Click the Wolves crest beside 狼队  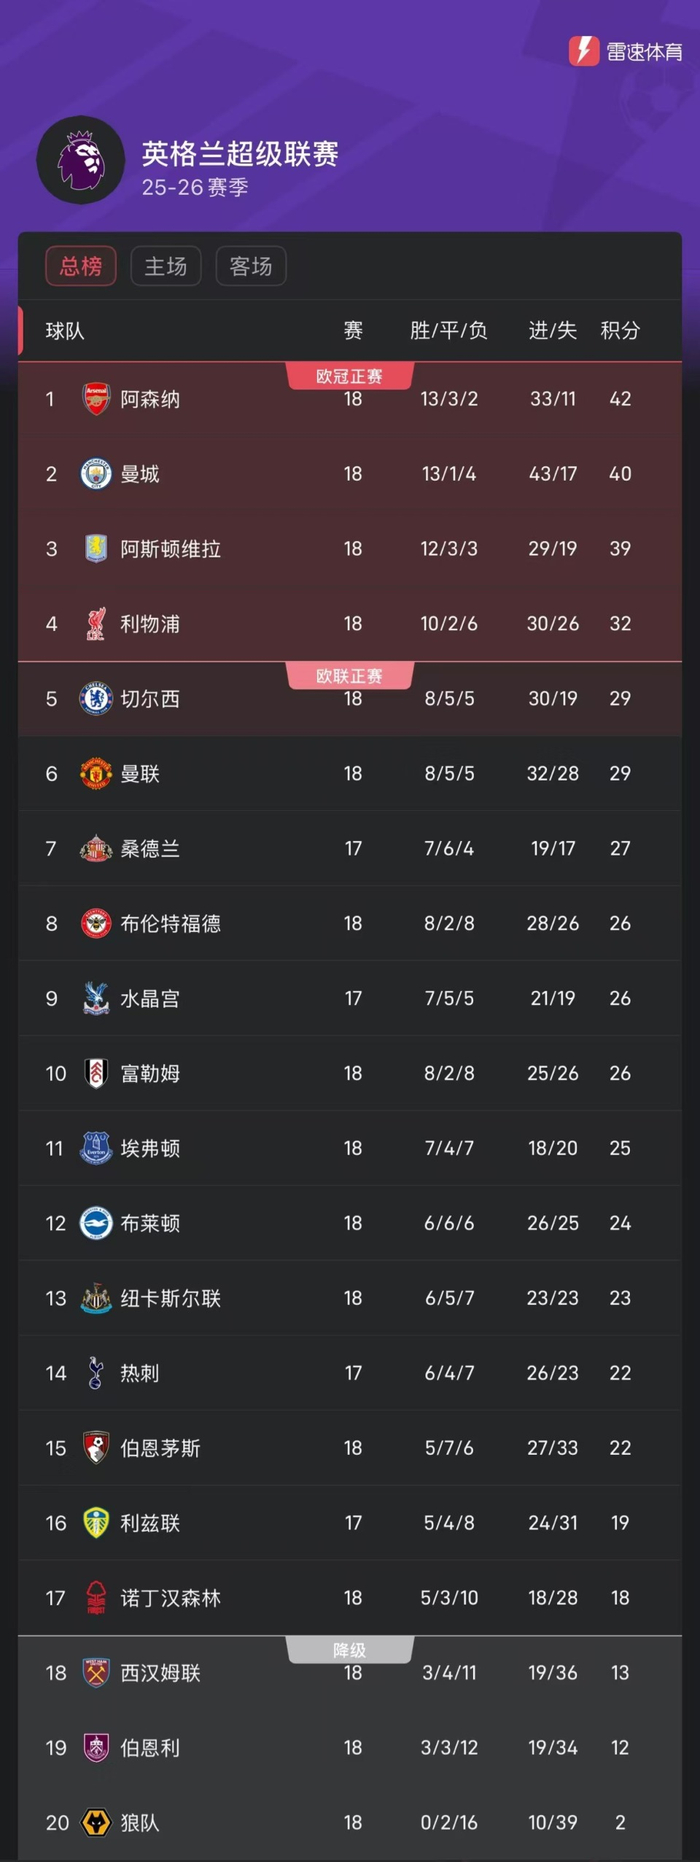pos(95,1822)
